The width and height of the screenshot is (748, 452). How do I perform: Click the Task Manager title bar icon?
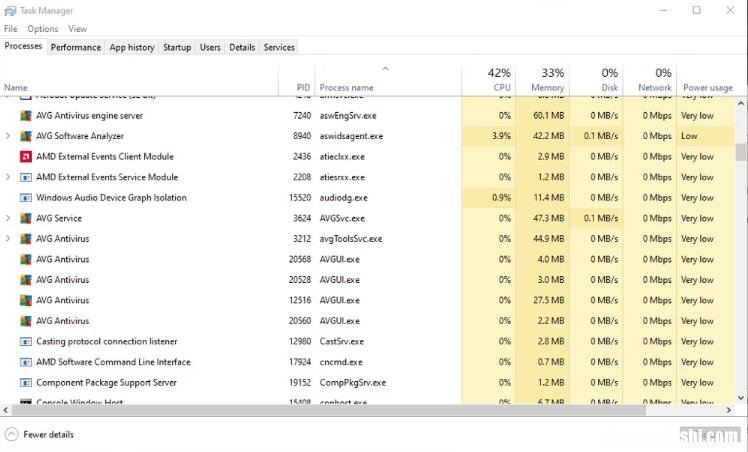pyautogui.click(x=10, y=10)
